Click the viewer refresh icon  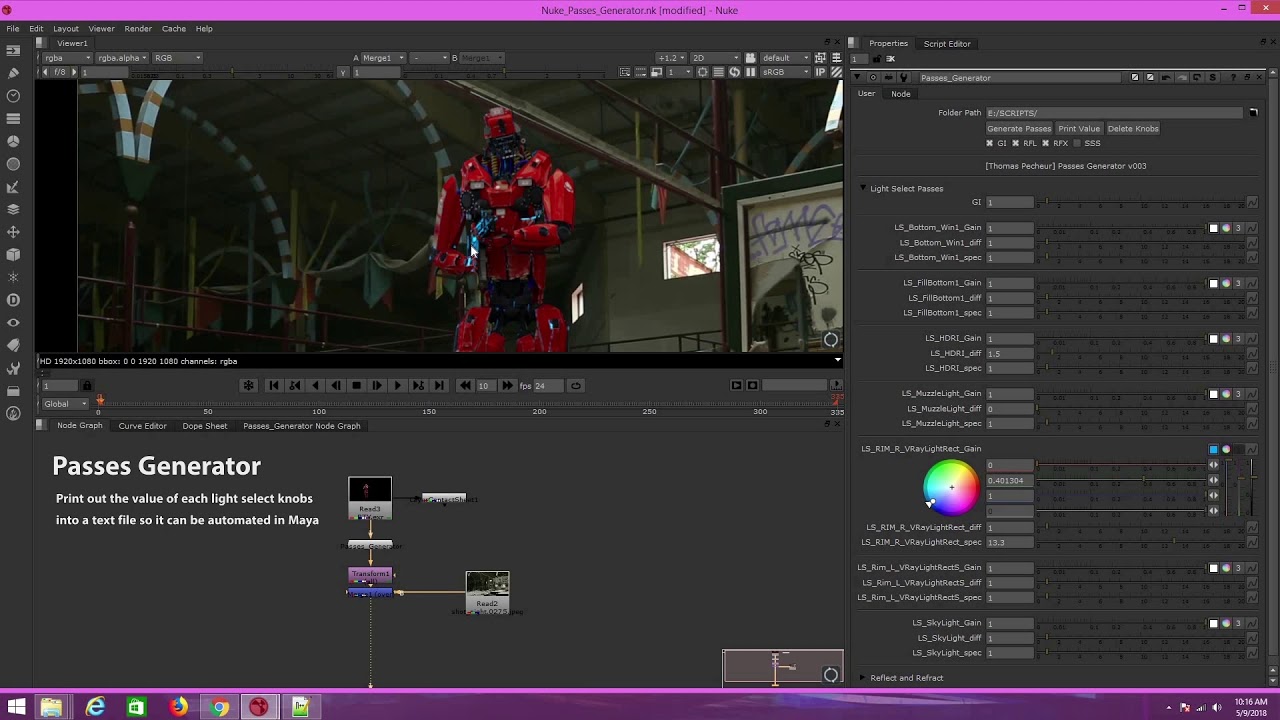[x=735, y=72]
